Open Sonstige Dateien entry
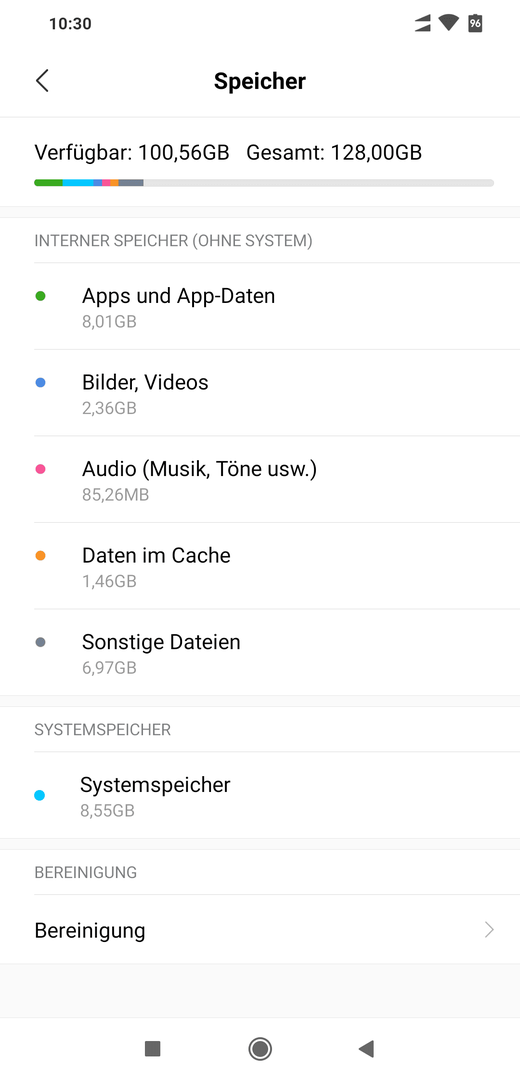 [x=260, y=652]
